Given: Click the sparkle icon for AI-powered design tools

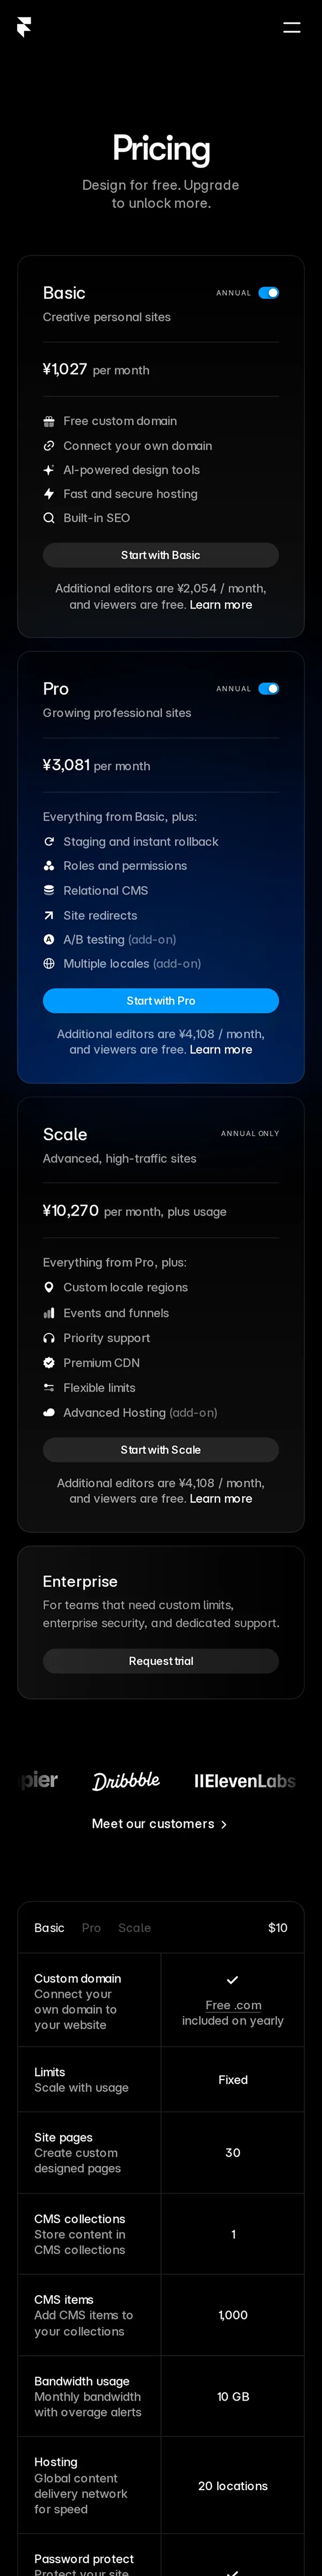Looking at the screenshot, I should [x=49, y=470].
